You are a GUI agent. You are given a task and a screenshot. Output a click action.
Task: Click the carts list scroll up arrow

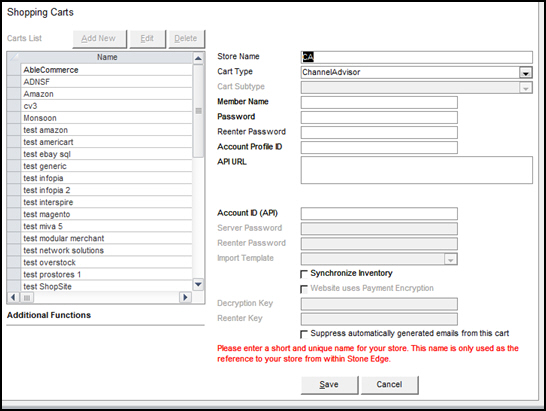[198, 58]
